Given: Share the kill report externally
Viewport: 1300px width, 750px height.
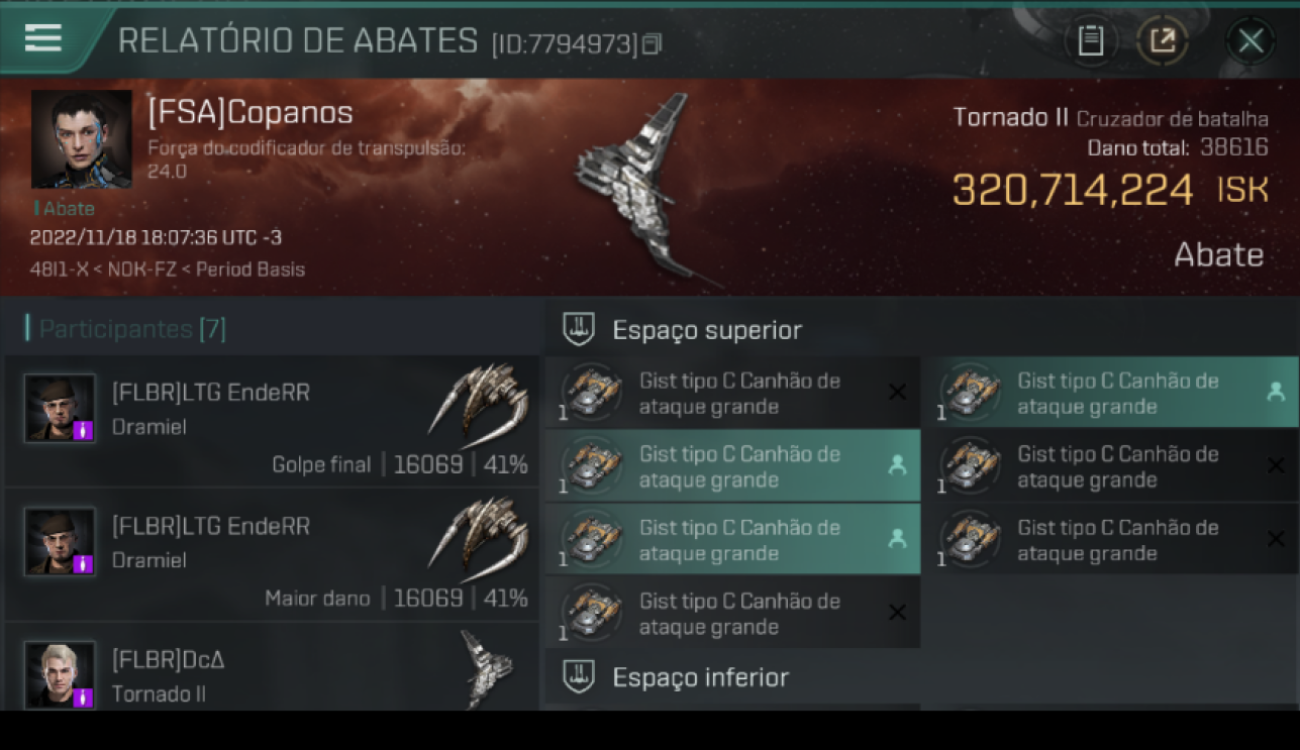Looking at the screenshot, I should click(x=1162, y=41).
